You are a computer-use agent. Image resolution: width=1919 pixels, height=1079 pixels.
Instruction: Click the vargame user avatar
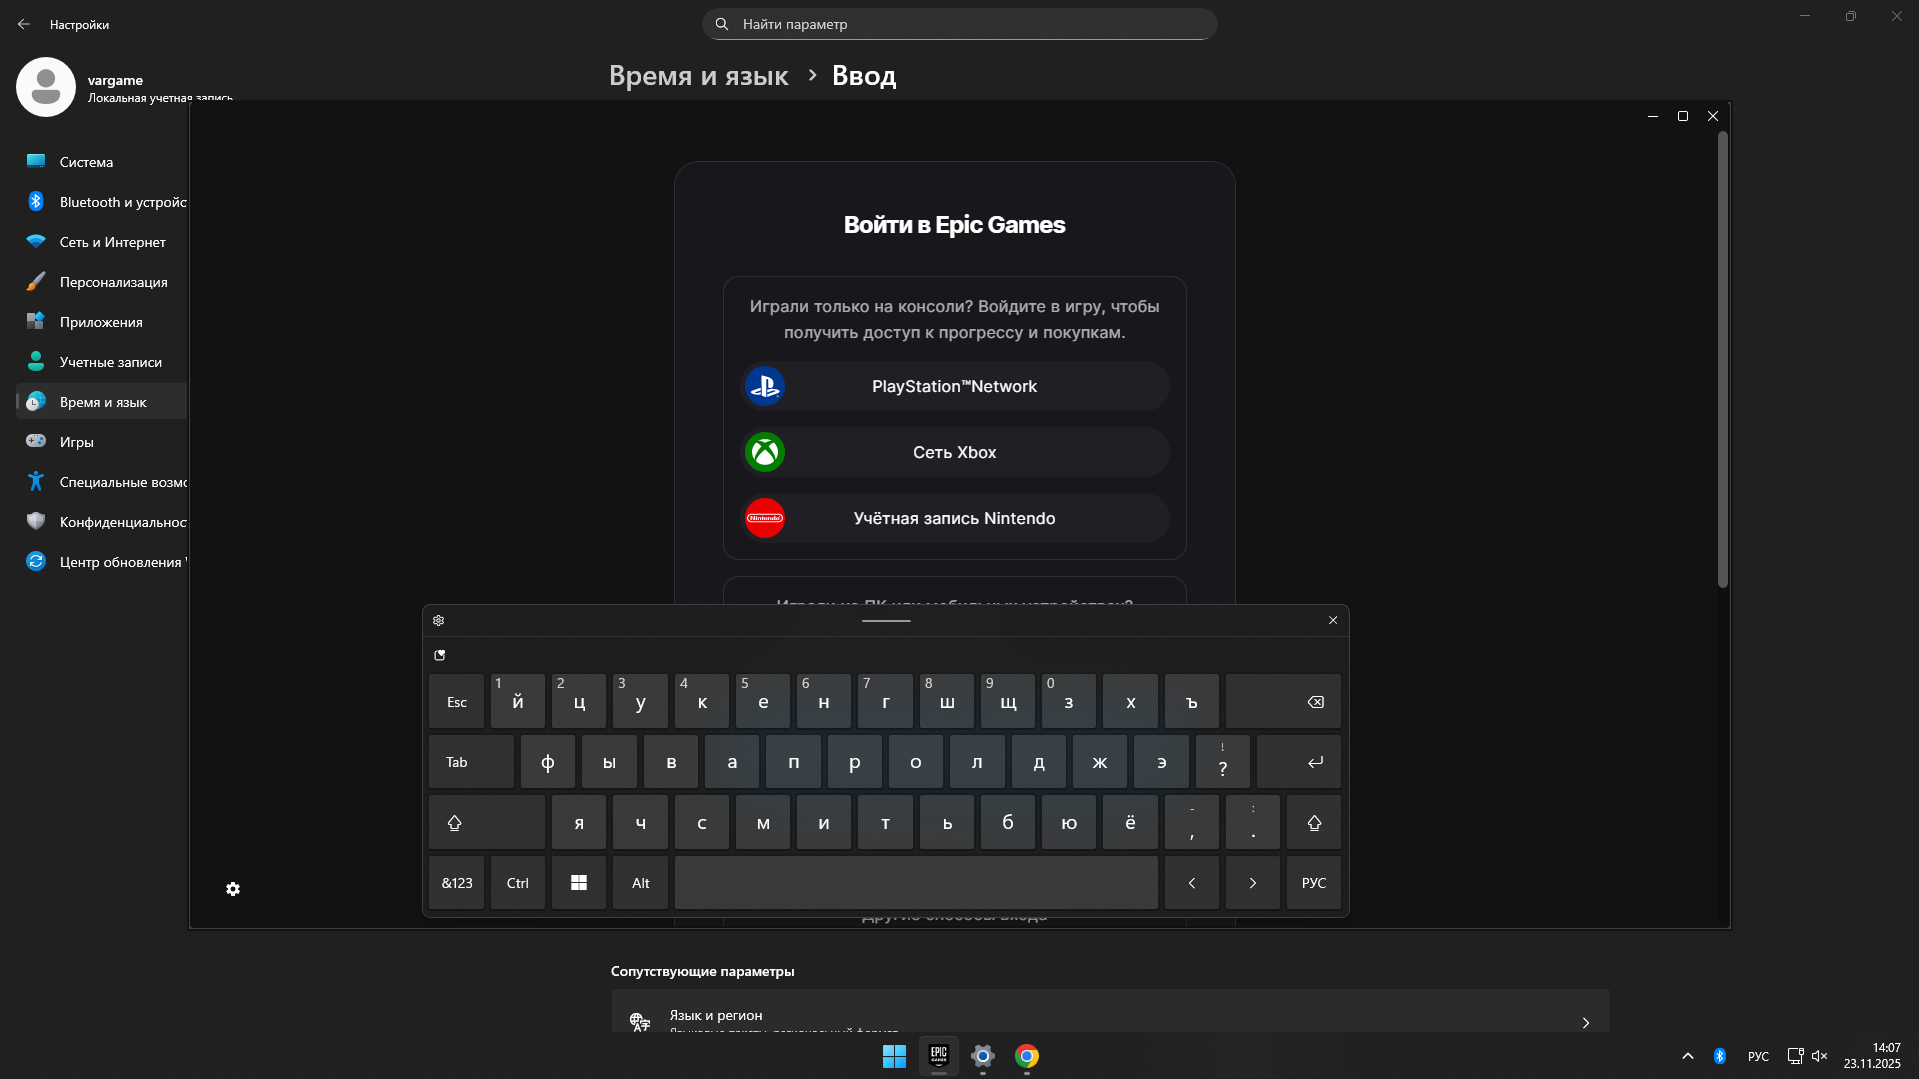click(46, 87)
